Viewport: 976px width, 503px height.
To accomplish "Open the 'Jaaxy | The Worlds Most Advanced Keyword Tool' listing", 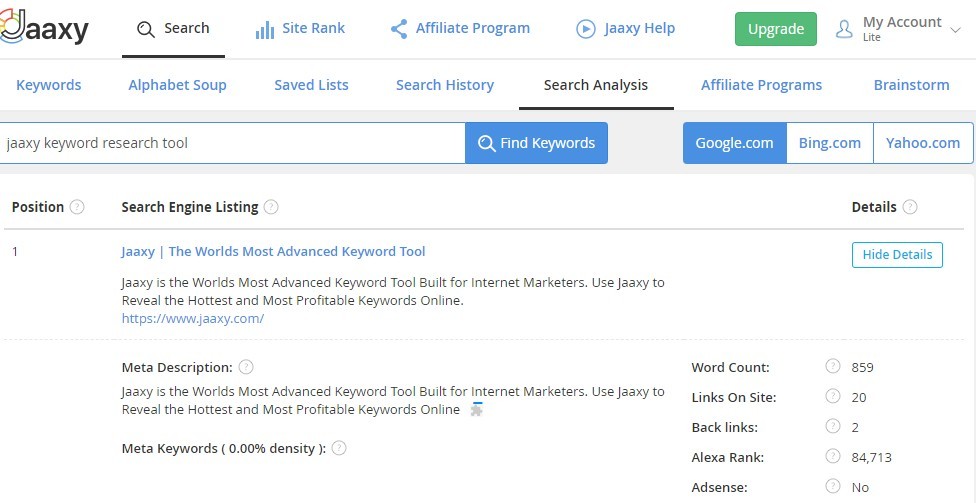I will coord(273,252).
